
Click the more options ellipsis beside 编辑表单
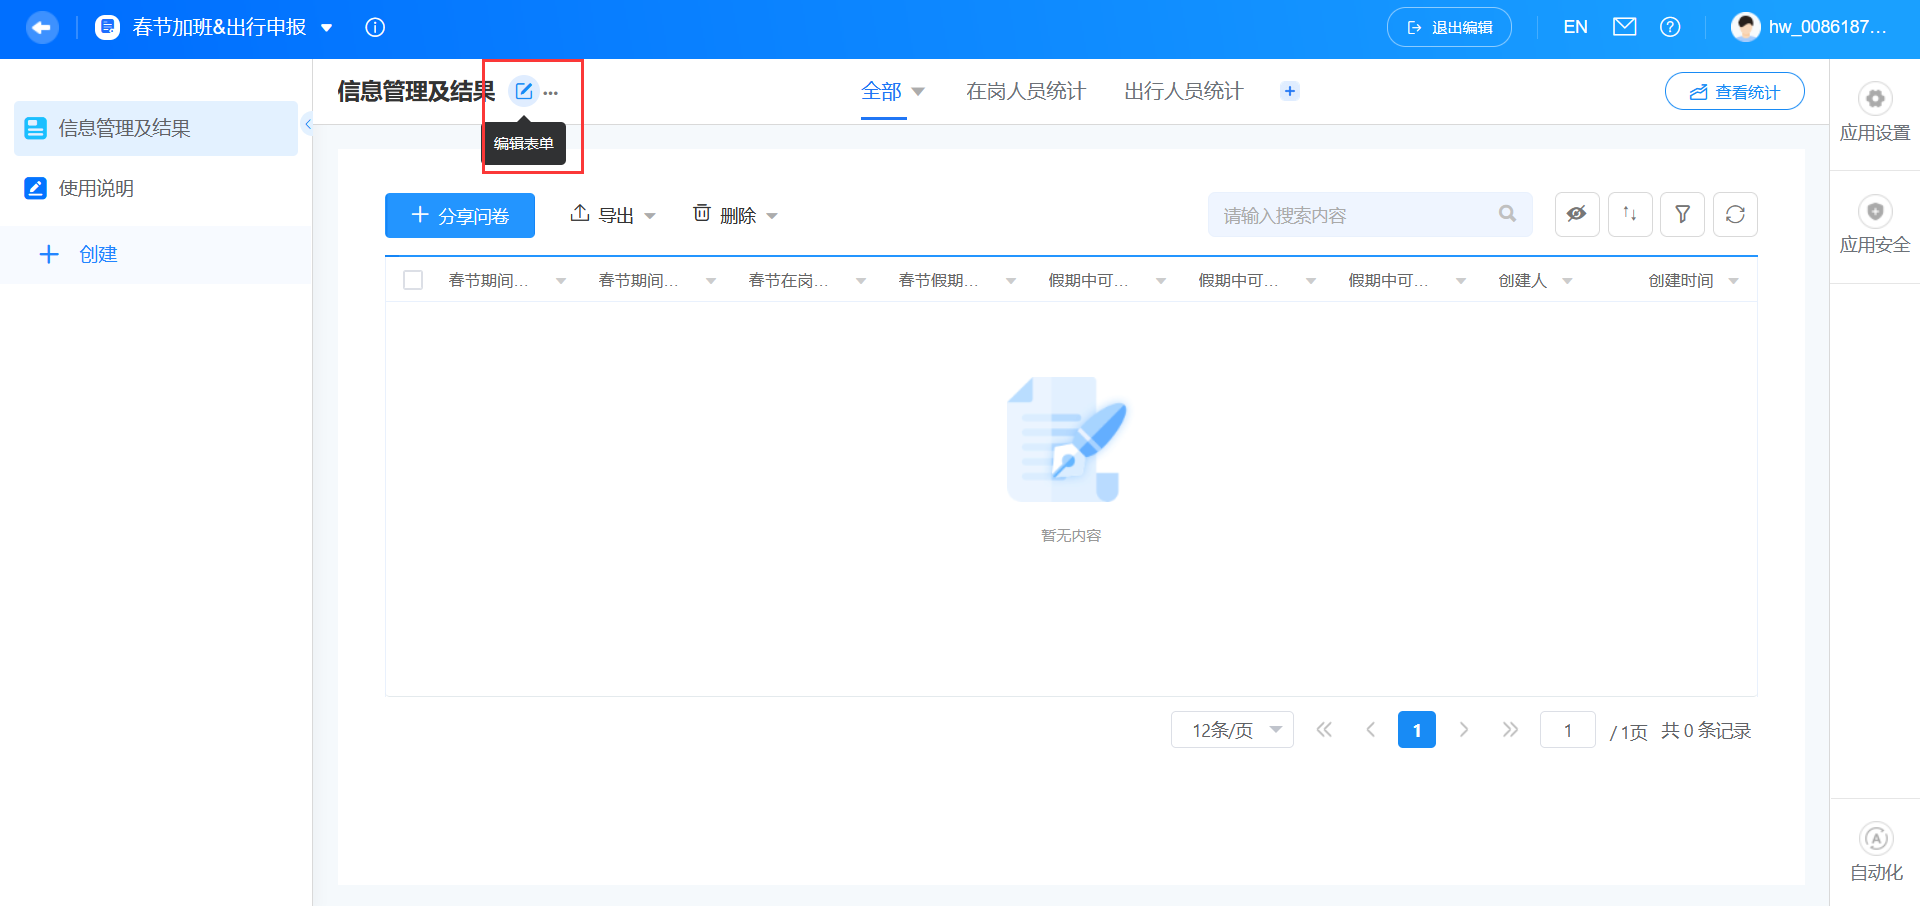point(552,92)
